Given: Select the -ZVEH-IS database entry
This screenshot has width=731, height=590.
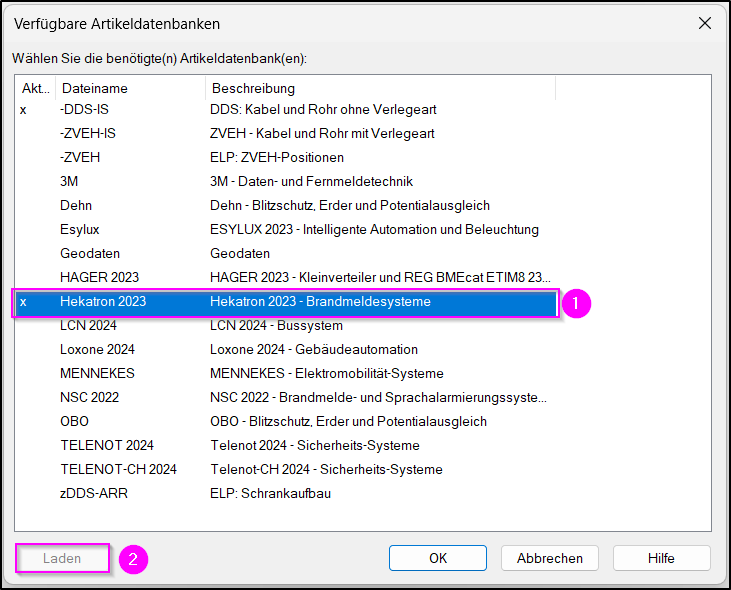Looking at the screenshot, I should 286,133.
